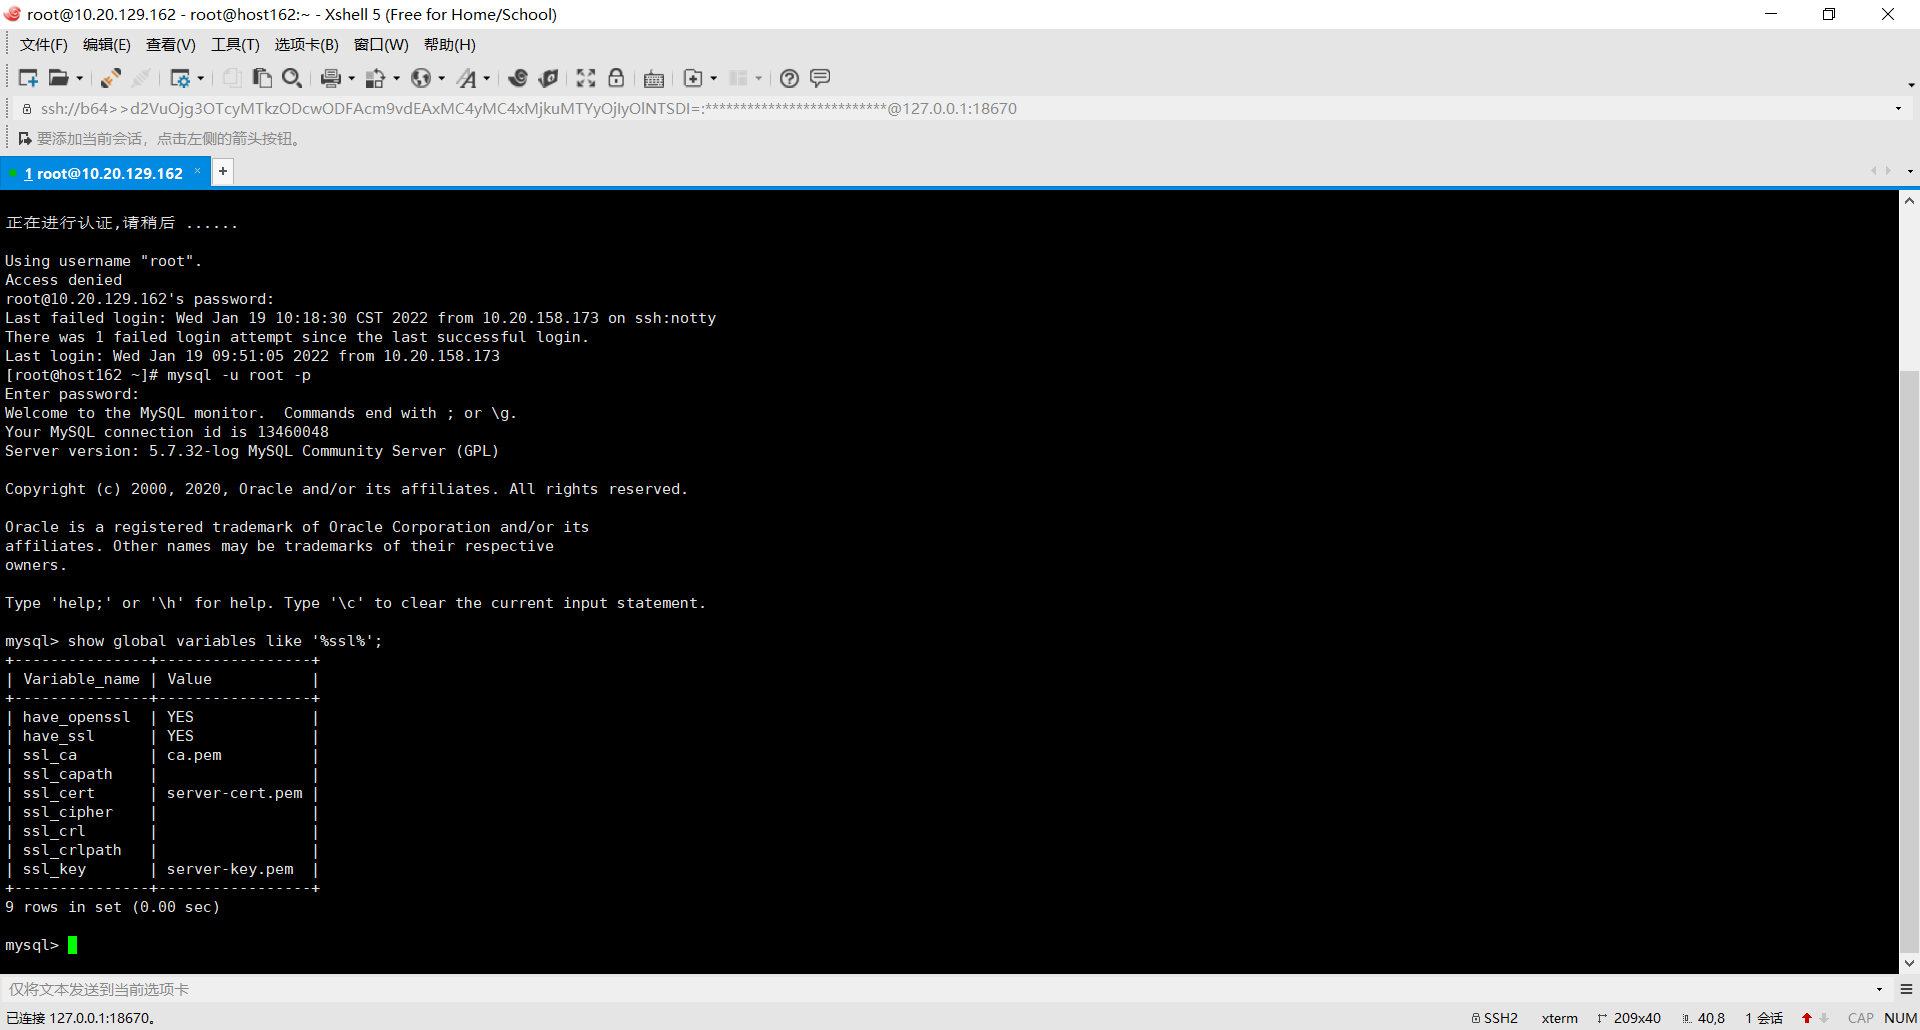
Task: Open the 工具(T) menu
Action: [234, 45]
